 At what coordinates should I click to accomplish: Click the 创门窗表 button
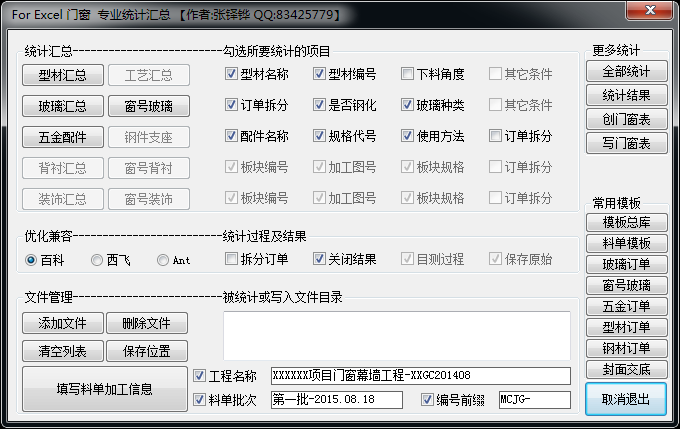(626, 119)
